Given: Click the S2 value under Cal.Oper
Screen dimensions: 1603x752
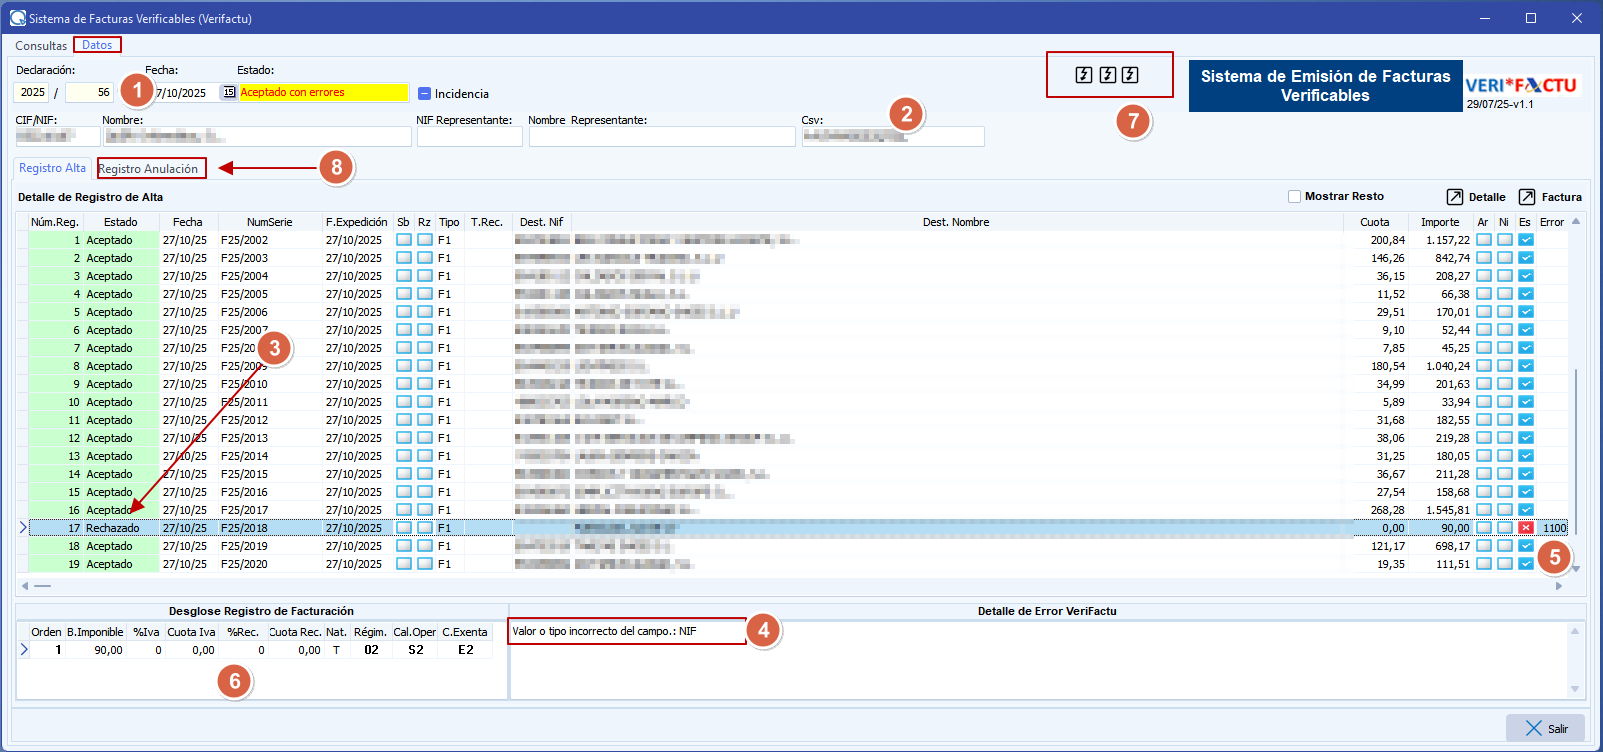Looking at the screenshot, I should tap(415, 650).
